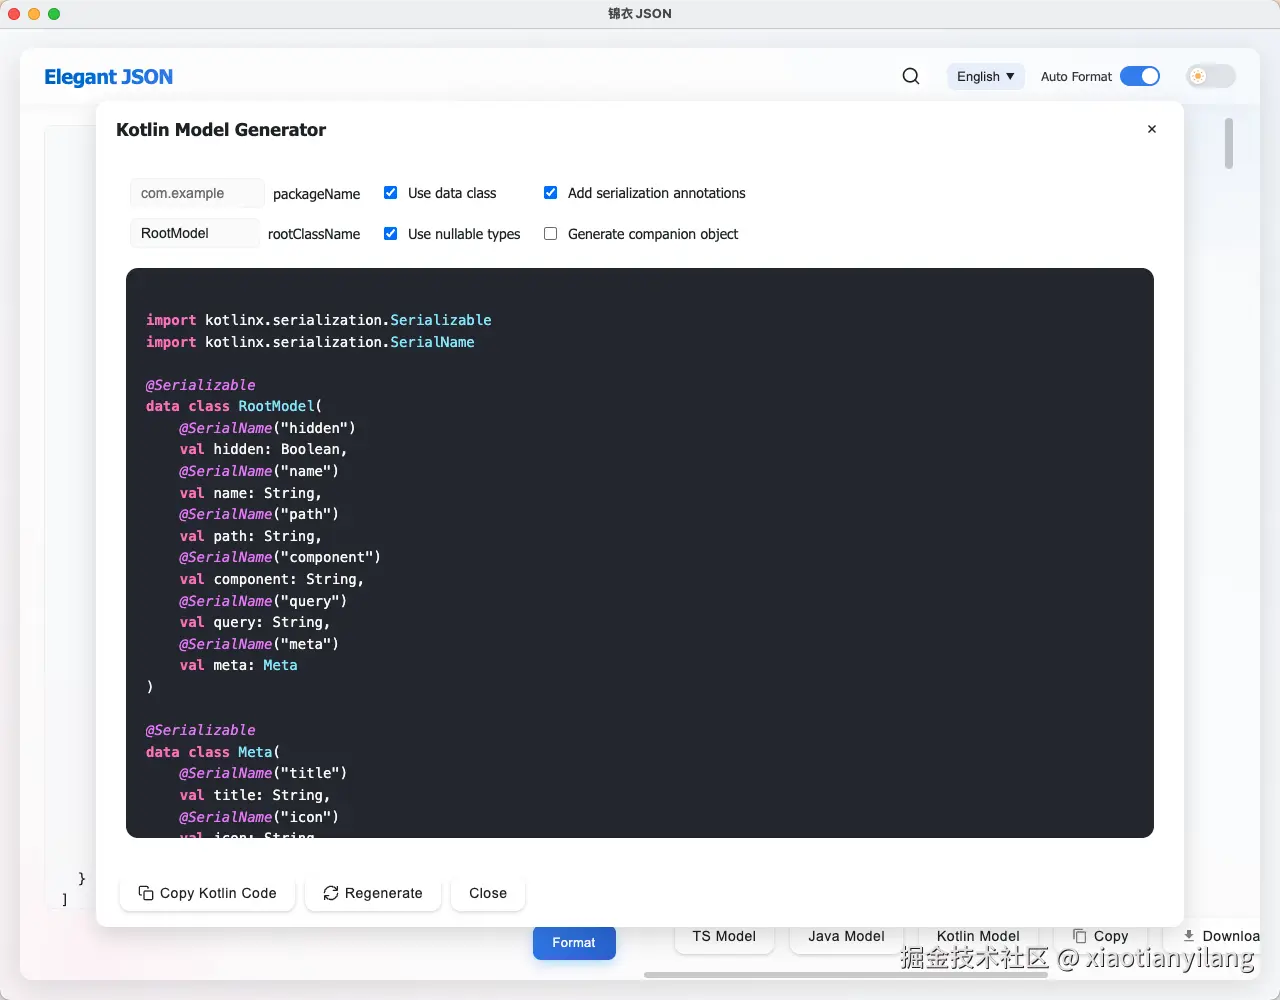
Task: Switch to Java Model
Action: (x=845, y=936)
